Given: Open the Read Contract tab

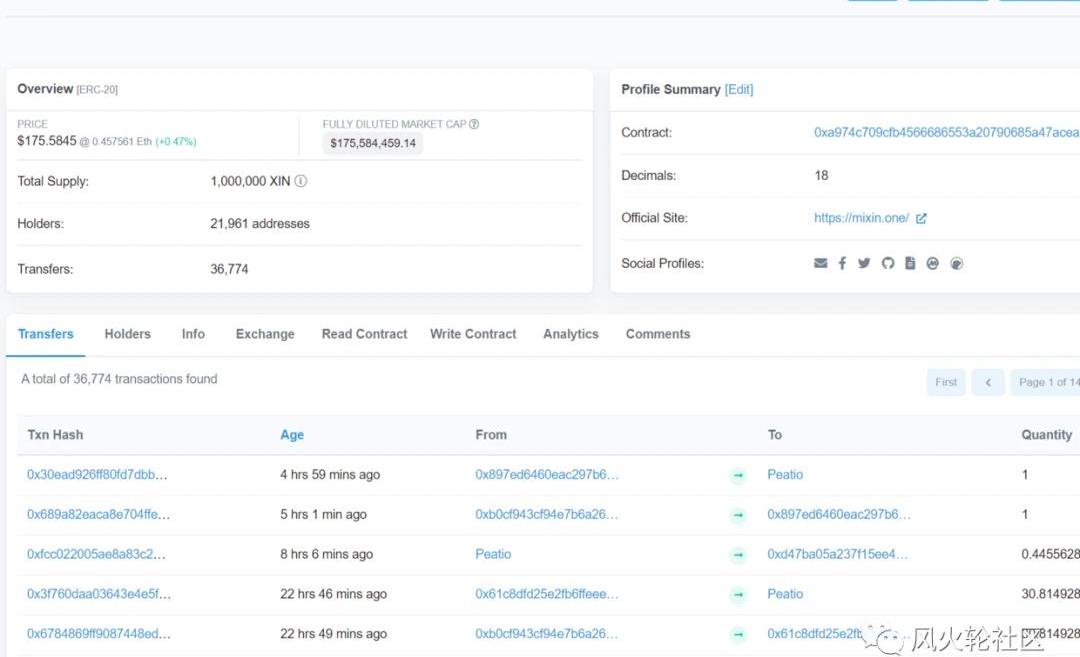Looking at the screenshot, I should [364, 334].
